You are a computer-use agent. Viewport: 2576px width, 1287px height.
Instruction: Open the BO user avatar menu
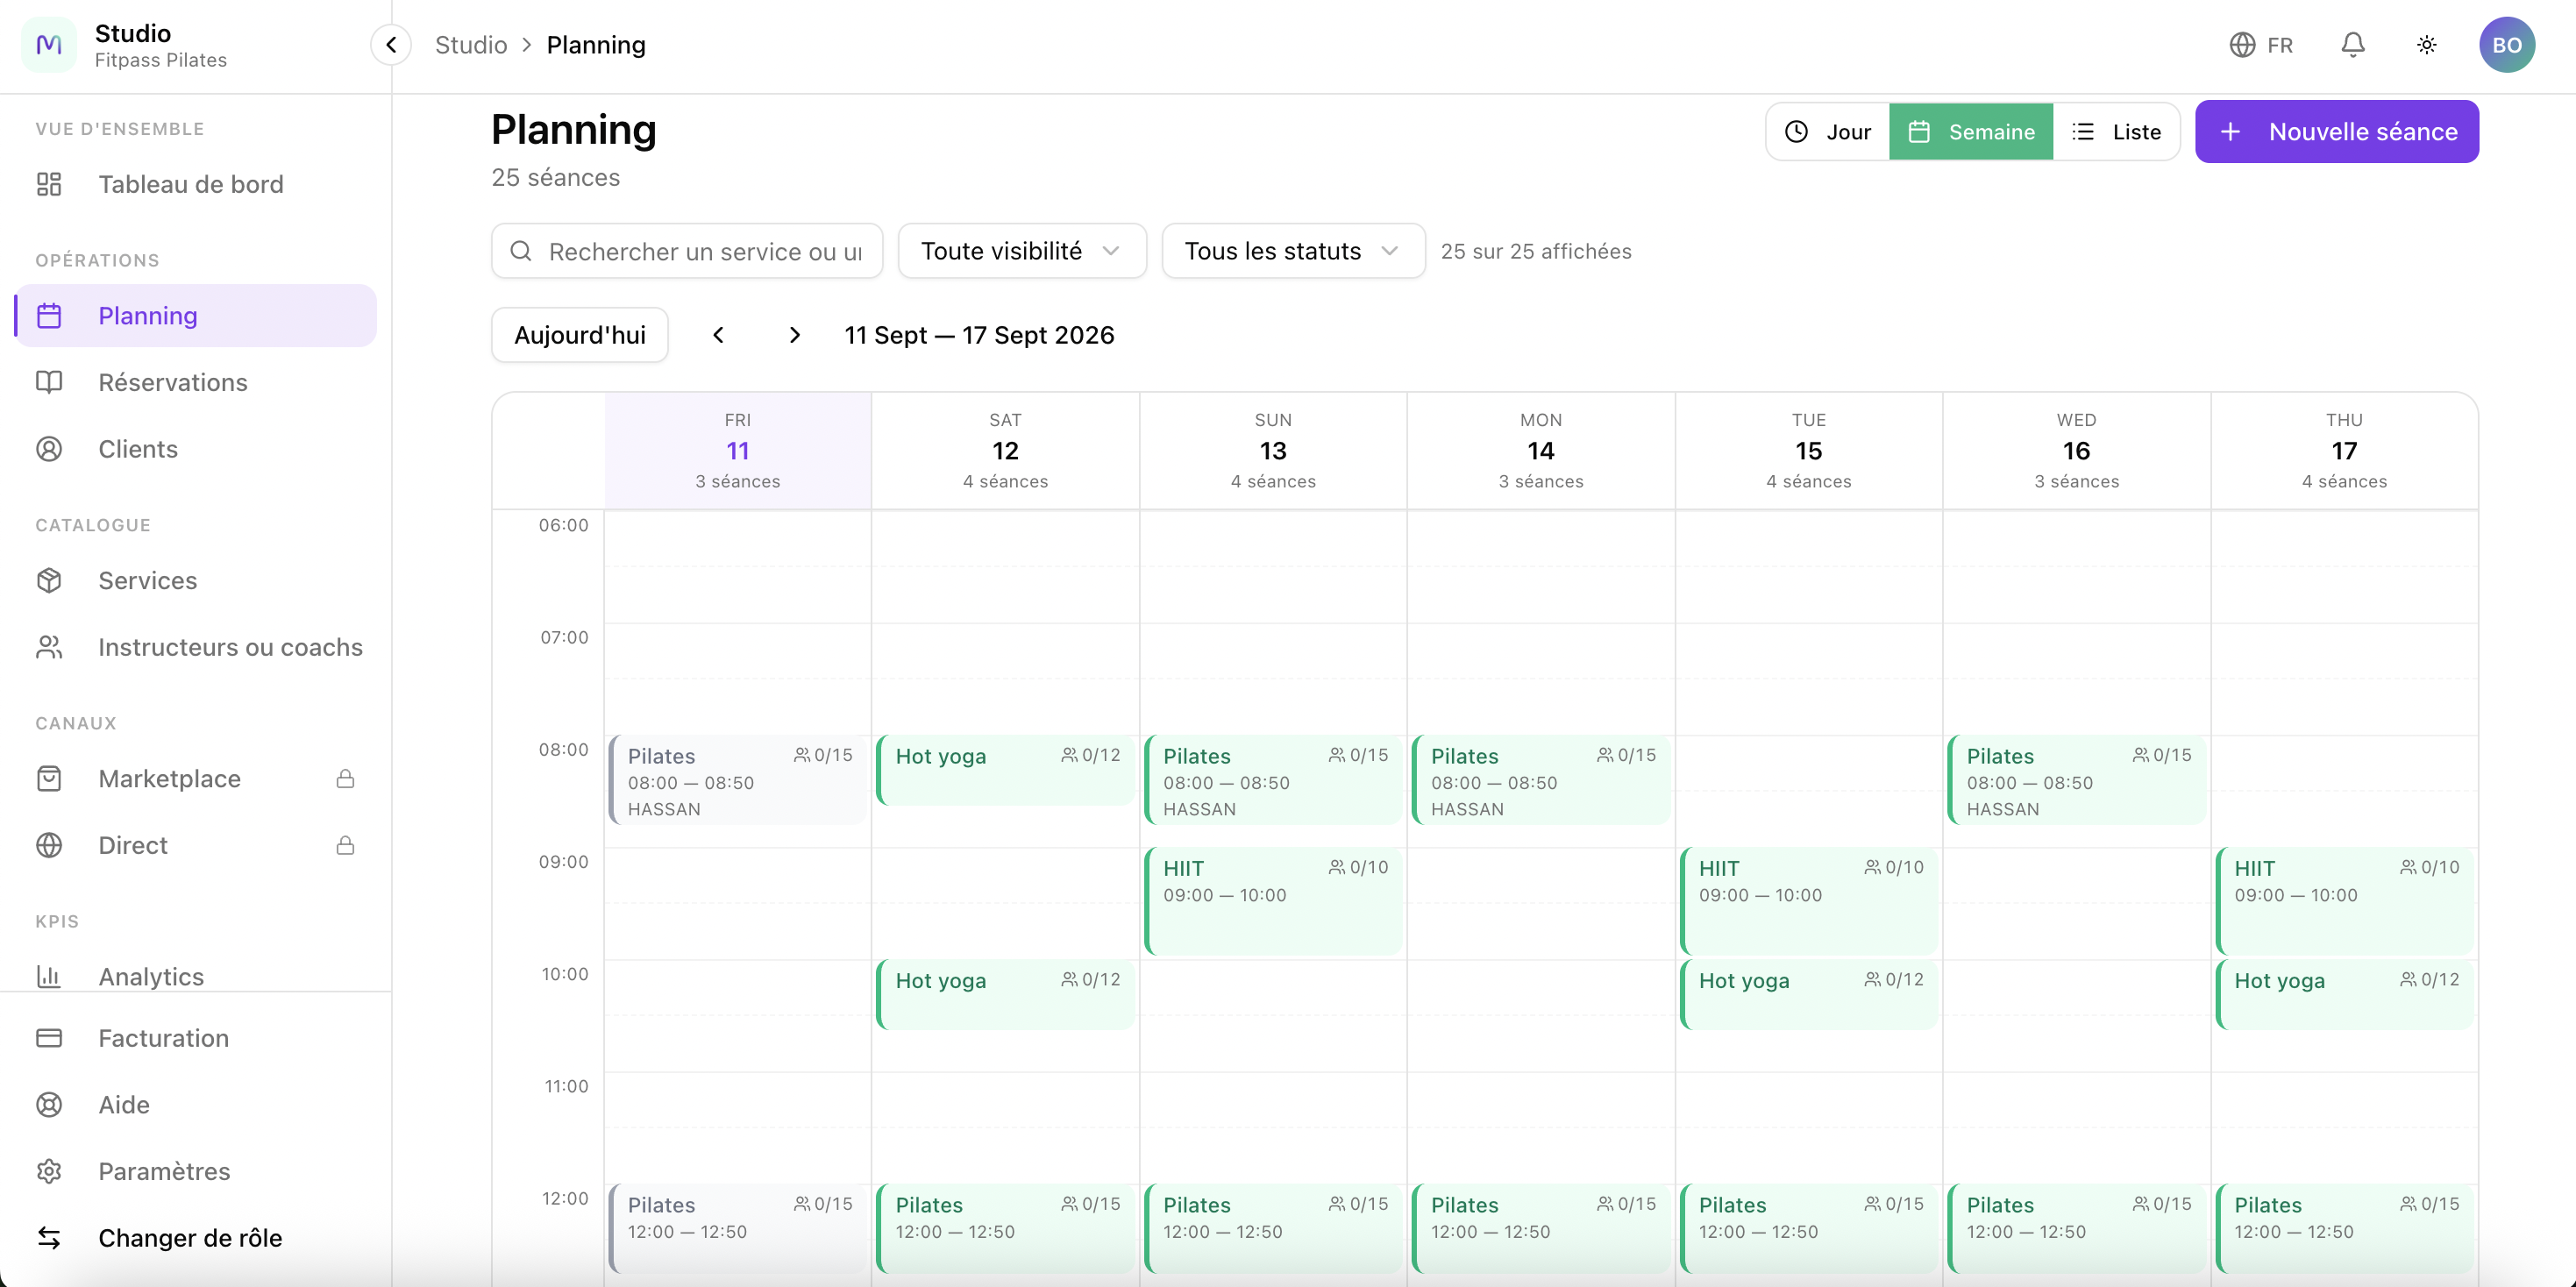2506,45
